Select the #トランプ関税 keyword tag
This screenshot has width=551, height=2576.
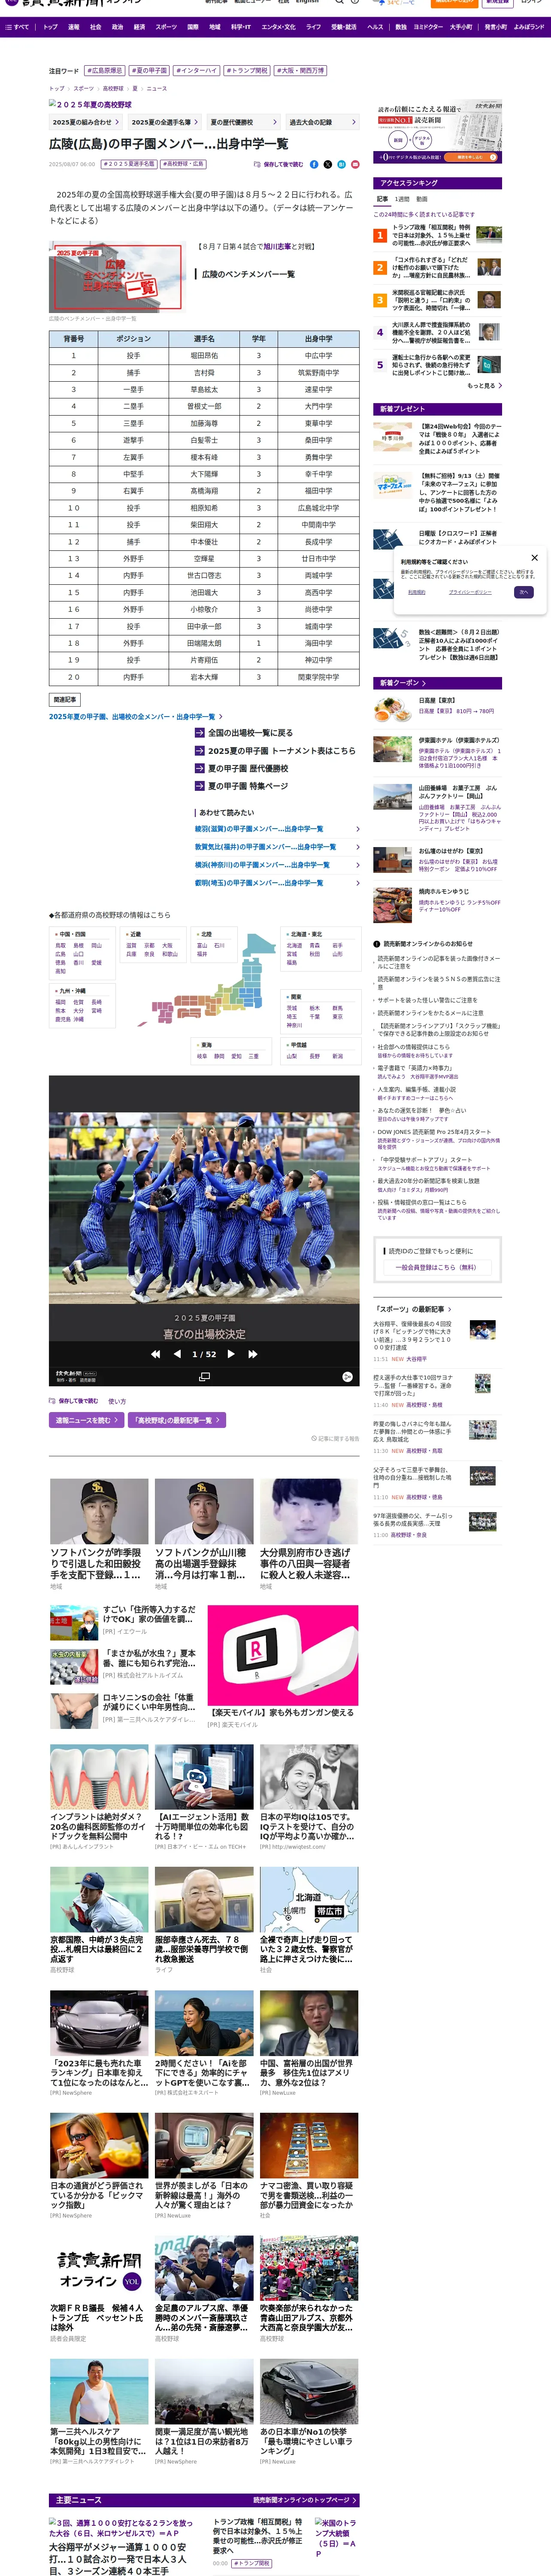point(247,71)
